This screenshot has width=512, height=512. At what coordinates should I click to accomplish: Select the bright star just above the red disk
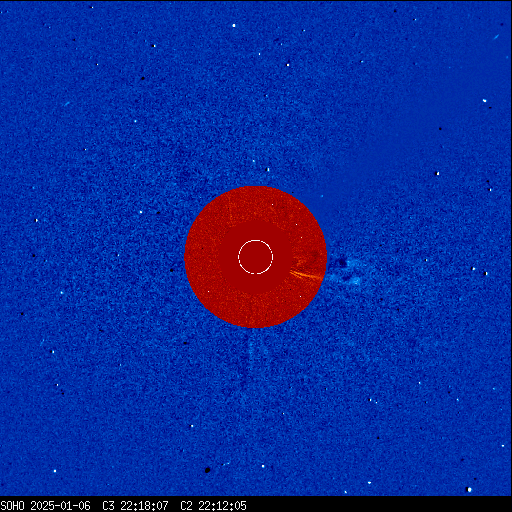coord(268,170)
